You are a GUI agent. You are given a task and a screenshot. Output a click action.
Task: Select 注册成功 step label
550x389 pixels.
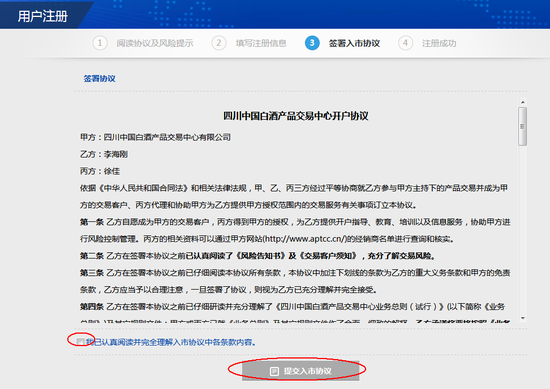click(439, 43)
